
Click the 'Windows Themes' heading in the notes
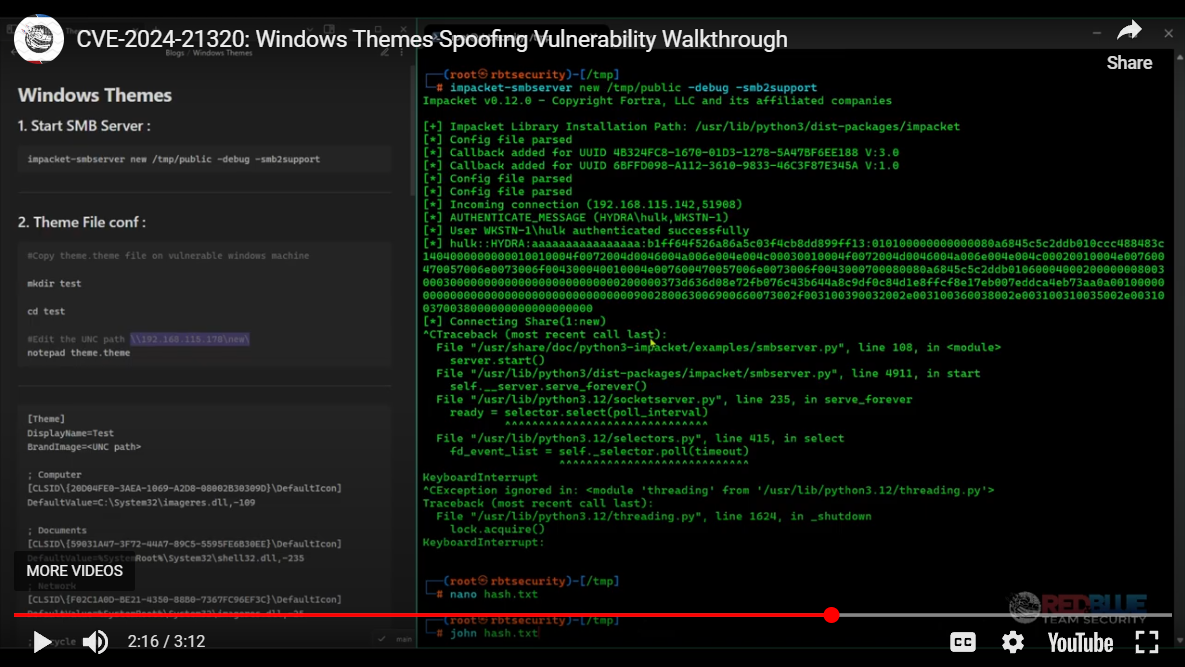94,95
